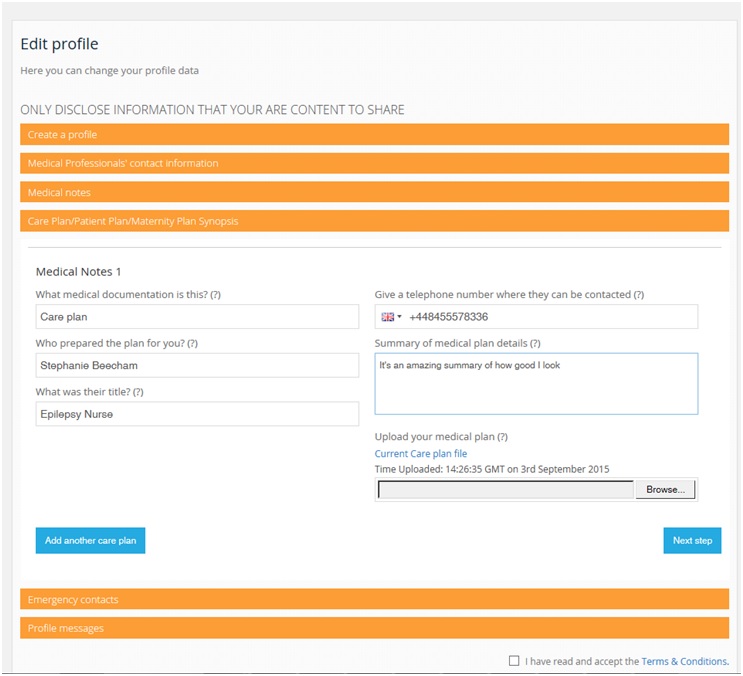Viewport: 743px width, 676px height.
Task: Click help icon beside summary of plan details
Action: 535,343
